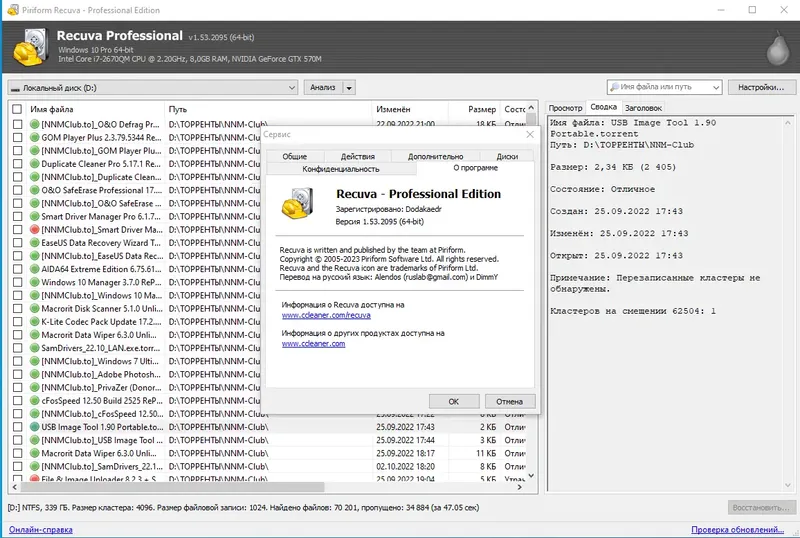Click horizontal scrollbar left arrow of file list
The height and width of the screenshot is (538, 800).
click(x=14, y=487)
